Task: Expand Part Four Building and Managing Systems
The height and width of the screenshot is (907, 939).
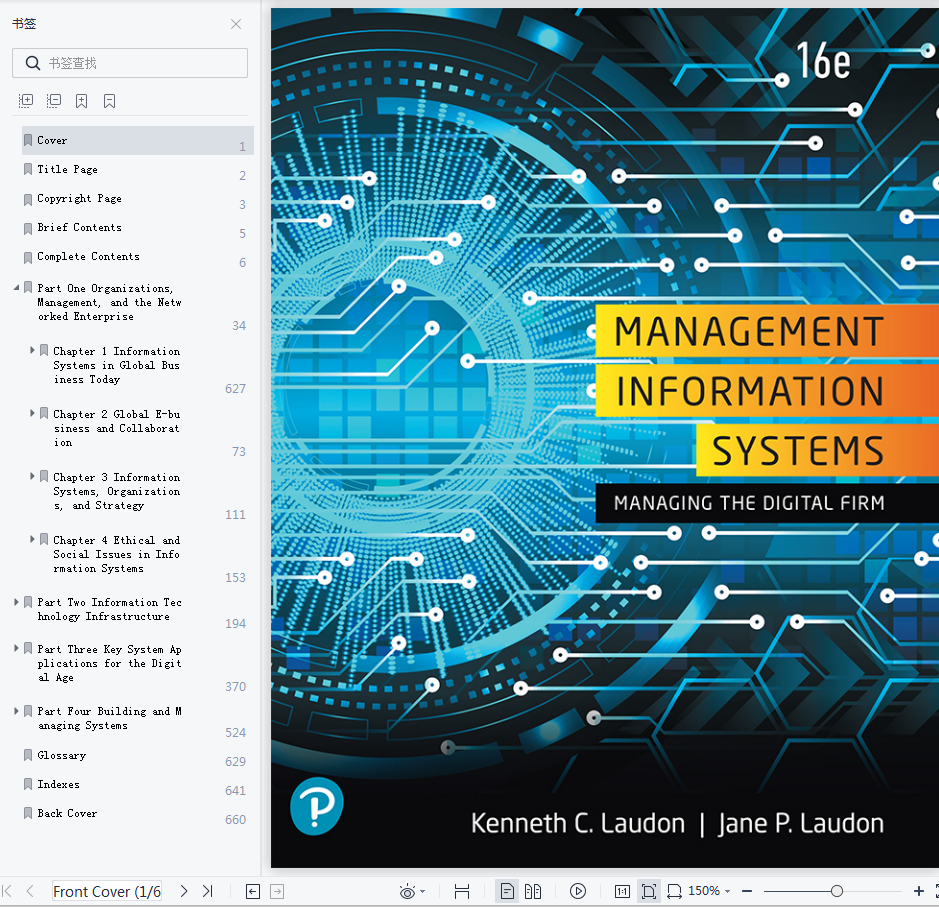Action: (x=17, y=711)
